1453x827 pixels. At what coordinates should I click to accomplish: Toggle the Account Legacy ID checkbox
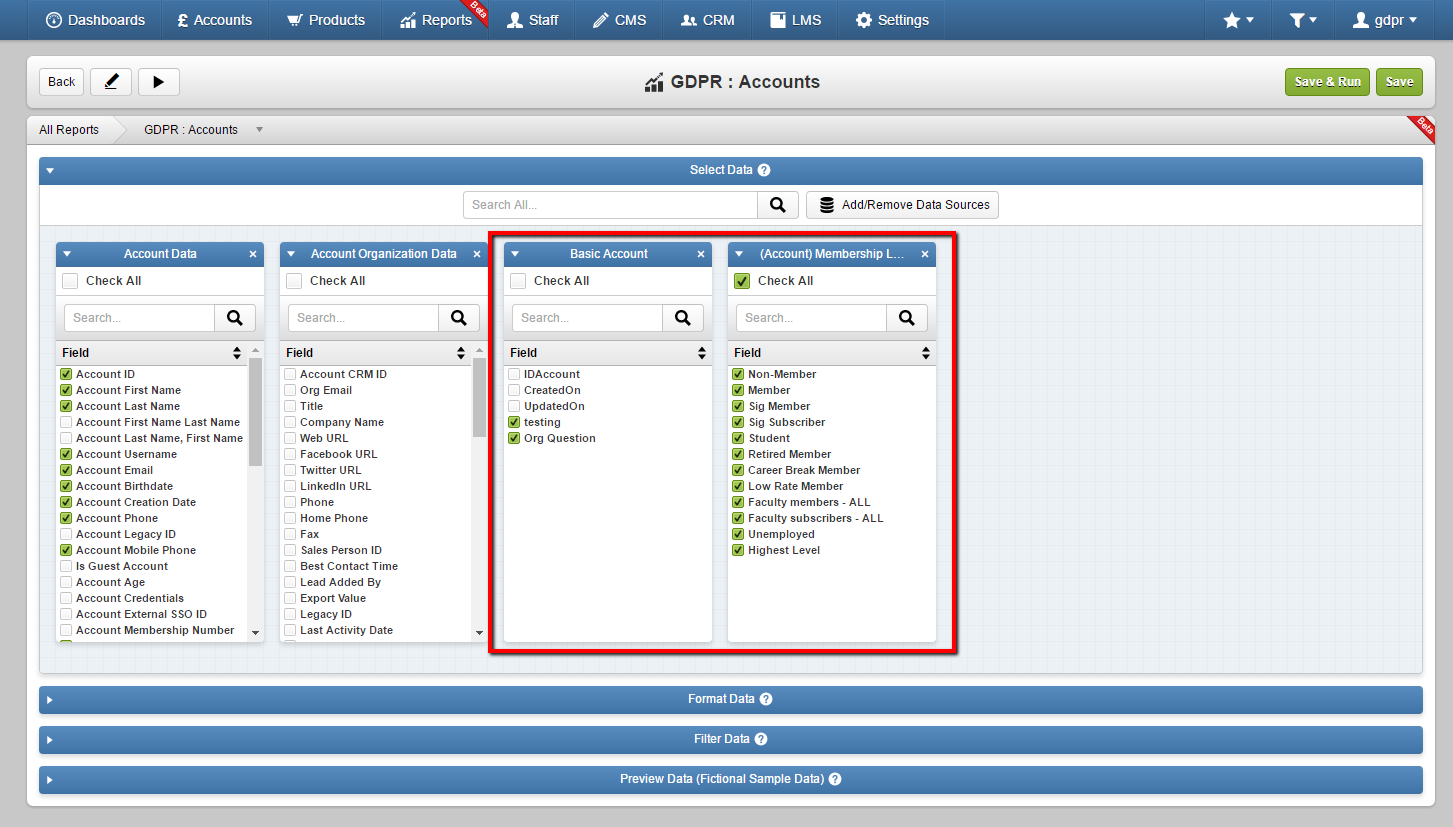[x=66, y=534]
